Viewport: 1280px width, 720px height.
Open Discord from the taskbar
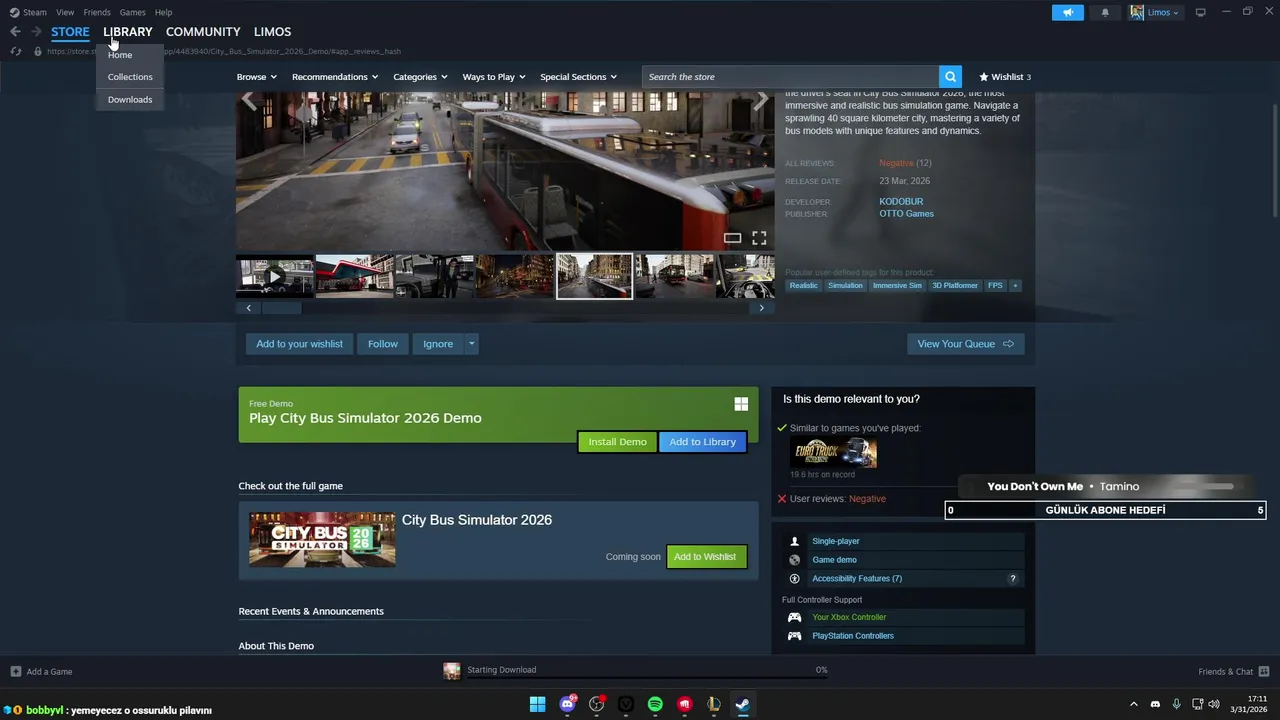pos(567,704)
